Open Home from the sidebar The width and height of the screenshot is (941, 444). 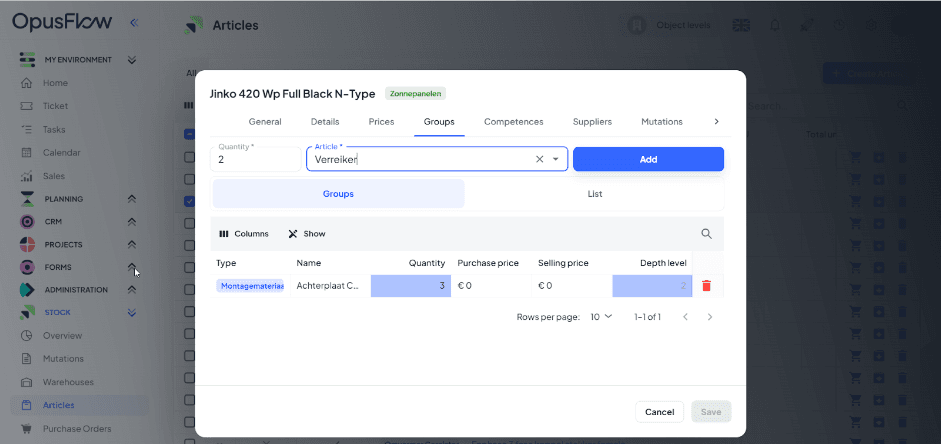point(55,83)
